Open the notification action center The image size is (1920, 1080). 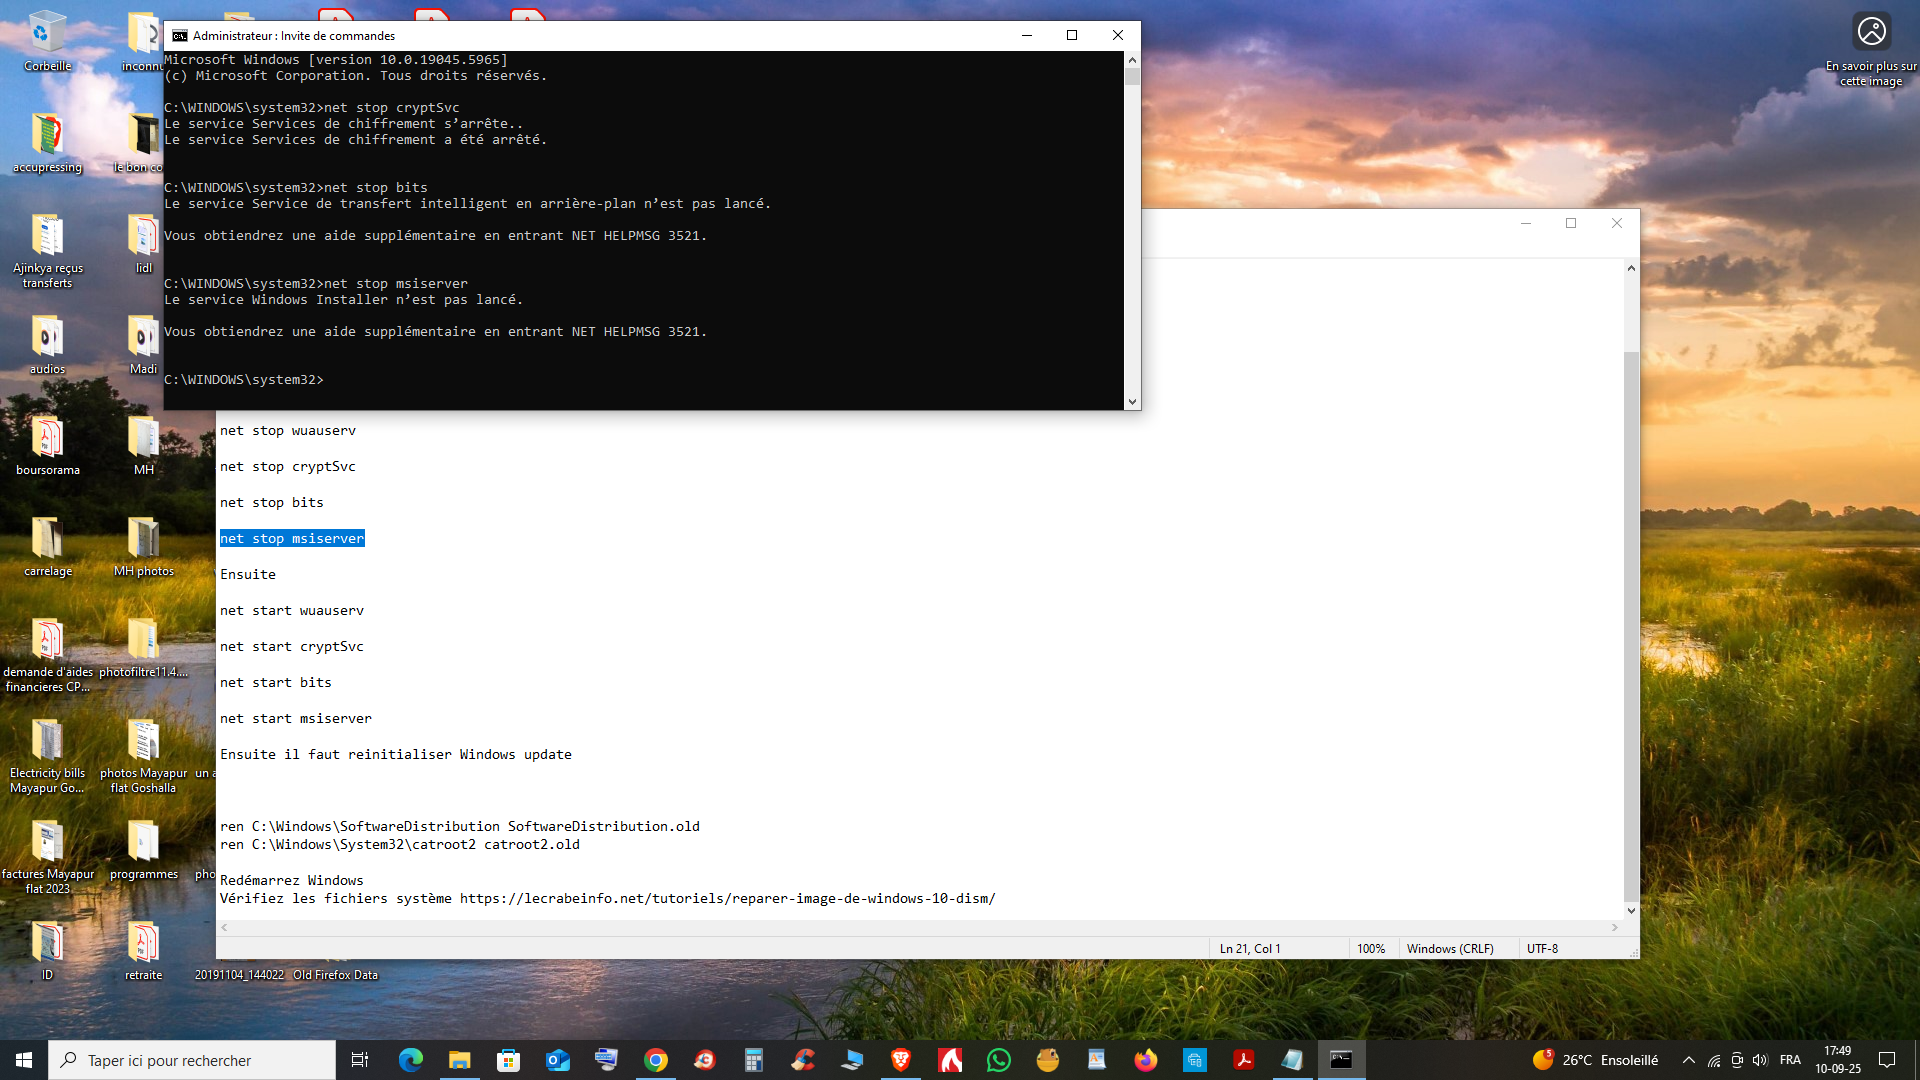pos(1887,1060)
